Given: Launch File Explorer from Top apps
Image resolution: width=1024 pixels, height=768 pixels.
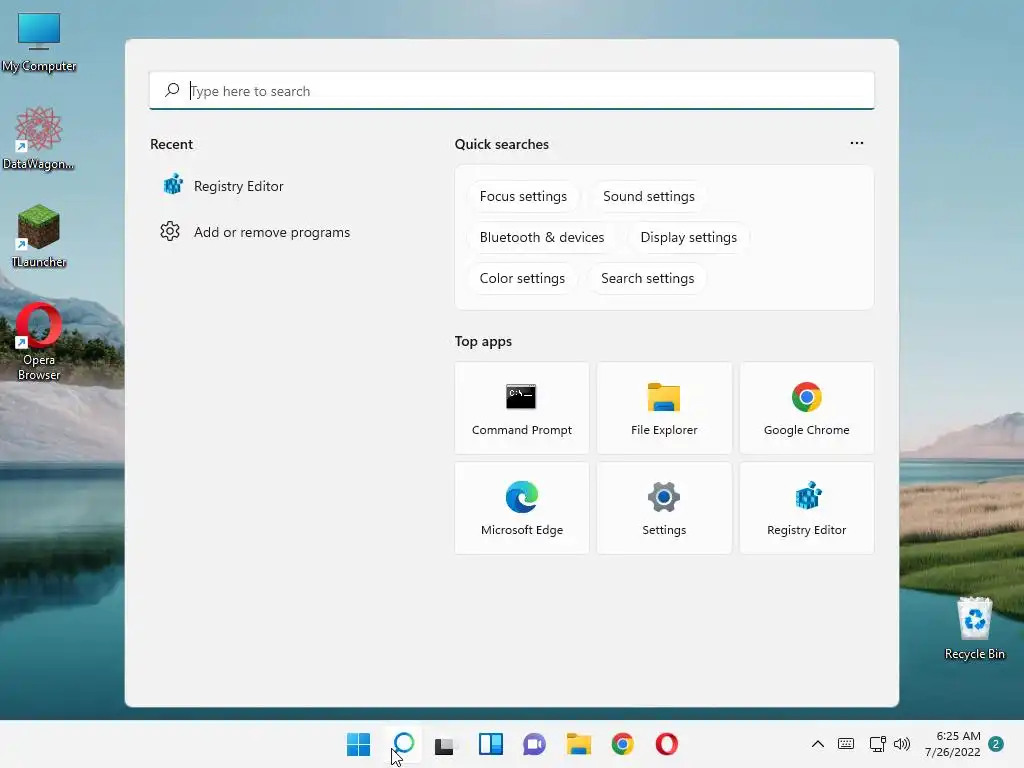Looking at the screenshot, I should (x=664, y=408).
